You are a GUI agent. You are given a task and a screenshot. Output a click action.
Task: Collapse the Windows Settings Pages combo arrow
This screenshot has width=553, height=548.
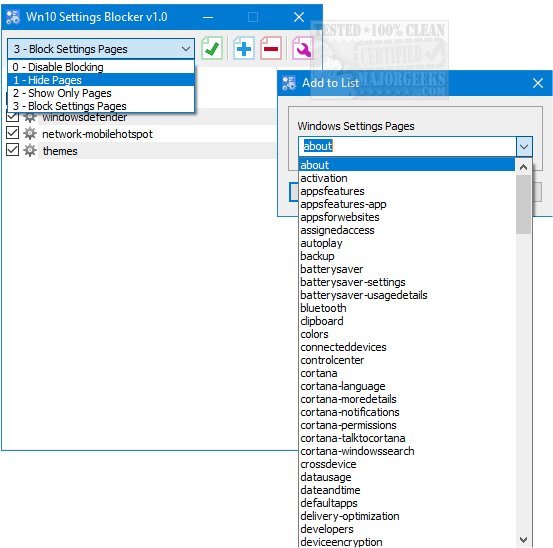click(x=524, y=146)
